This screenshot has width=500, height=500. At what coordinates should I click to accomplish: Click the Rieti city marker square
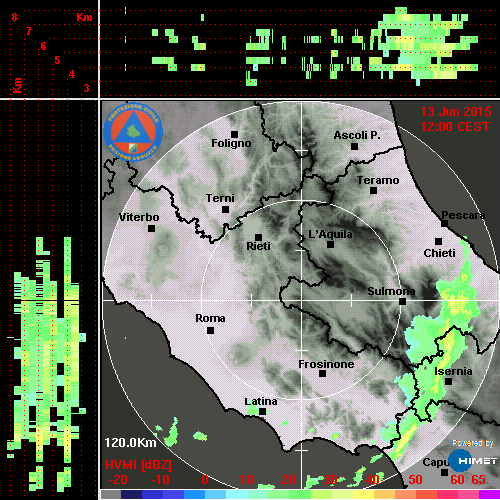point(258,237)
